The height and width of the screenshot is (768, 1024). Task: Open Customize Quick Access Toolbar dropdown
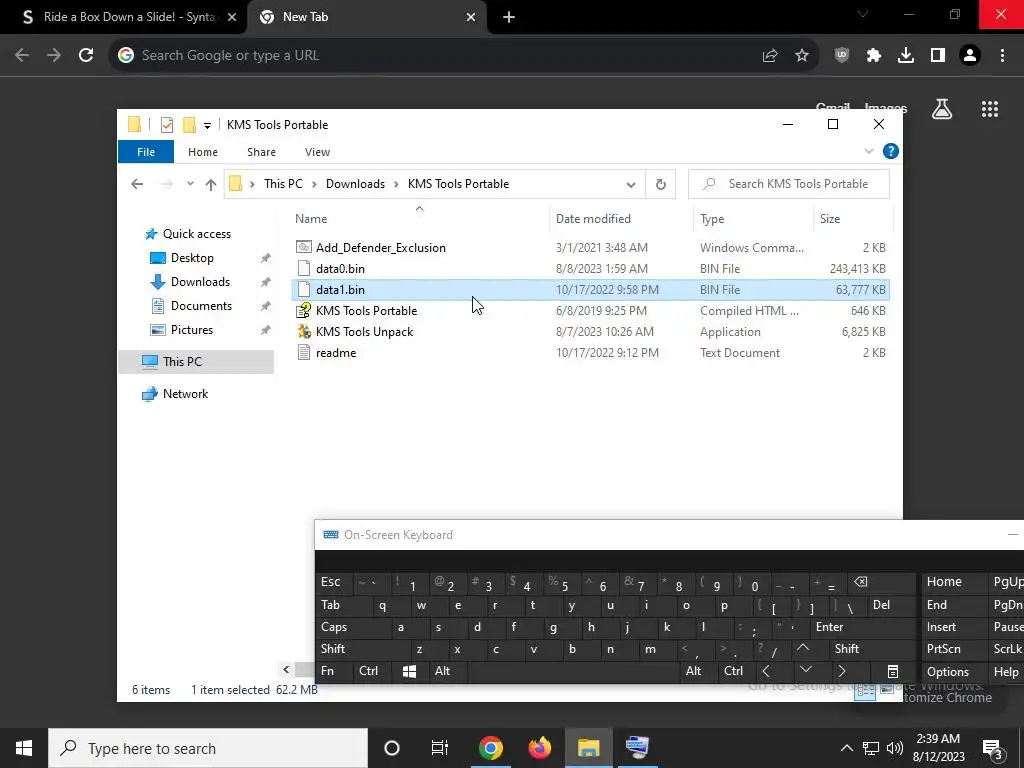coord(207,125)
